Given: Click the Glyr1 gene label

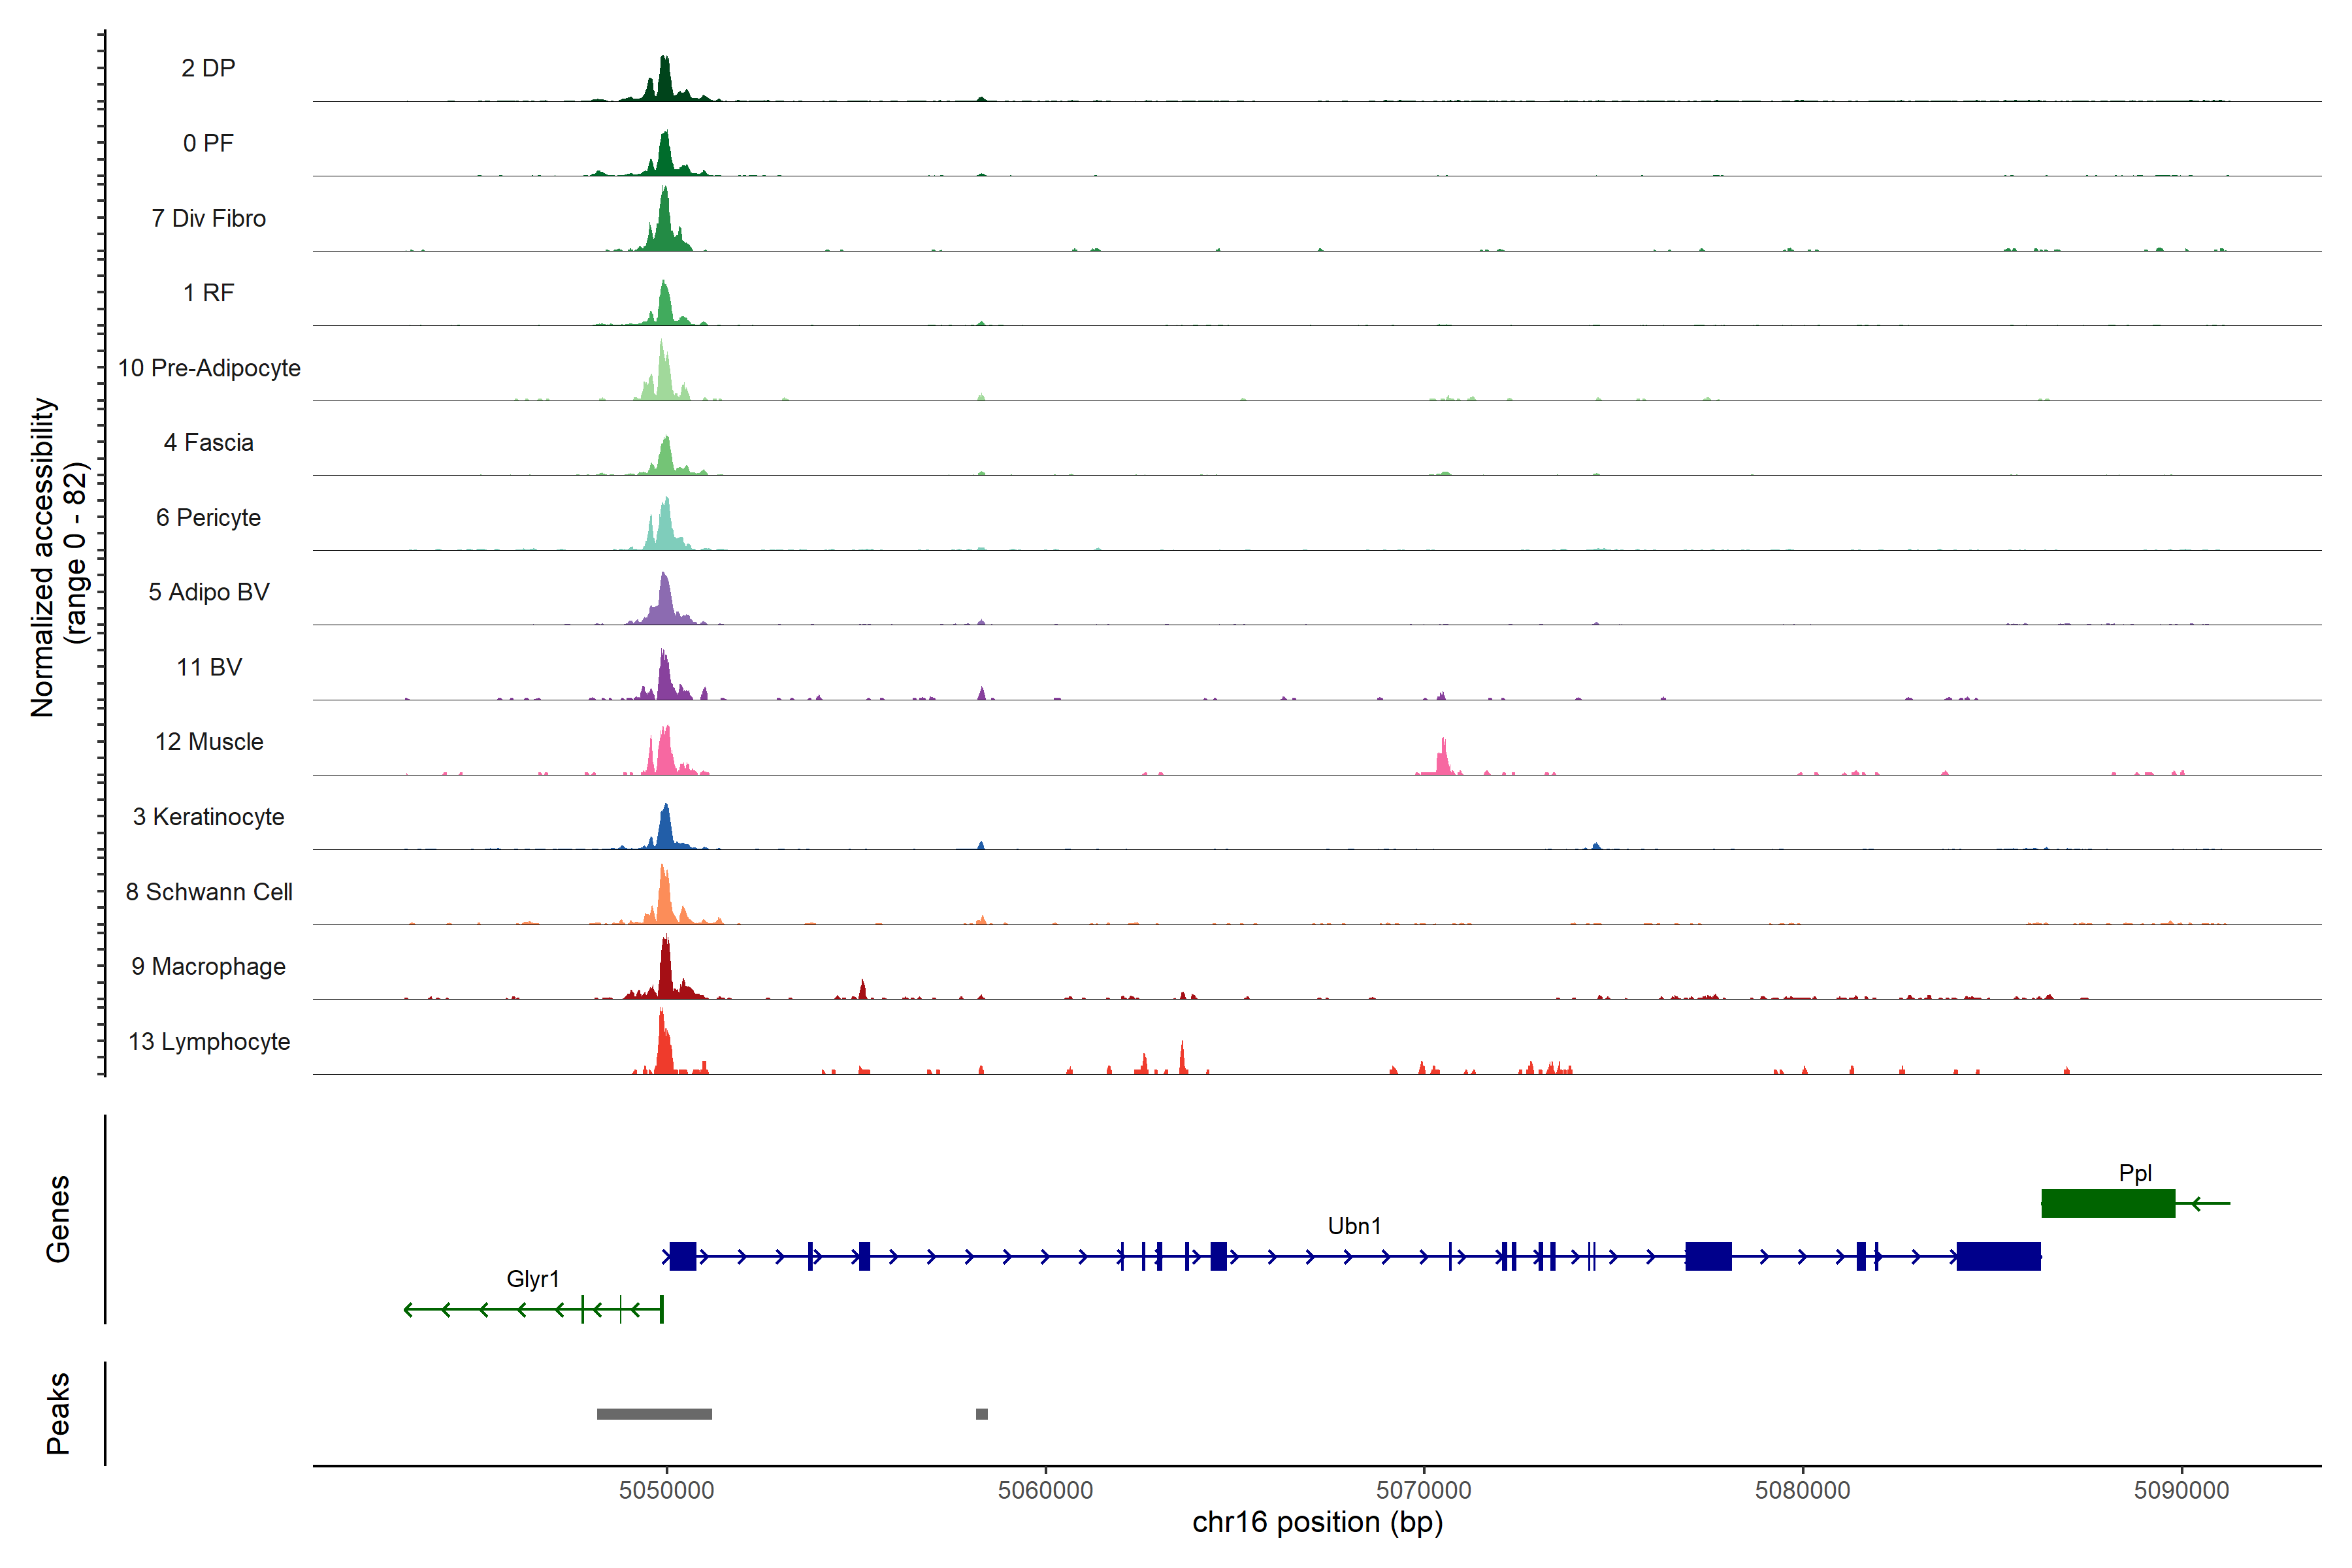Looking at the screenshot, I should point(532,1279).
